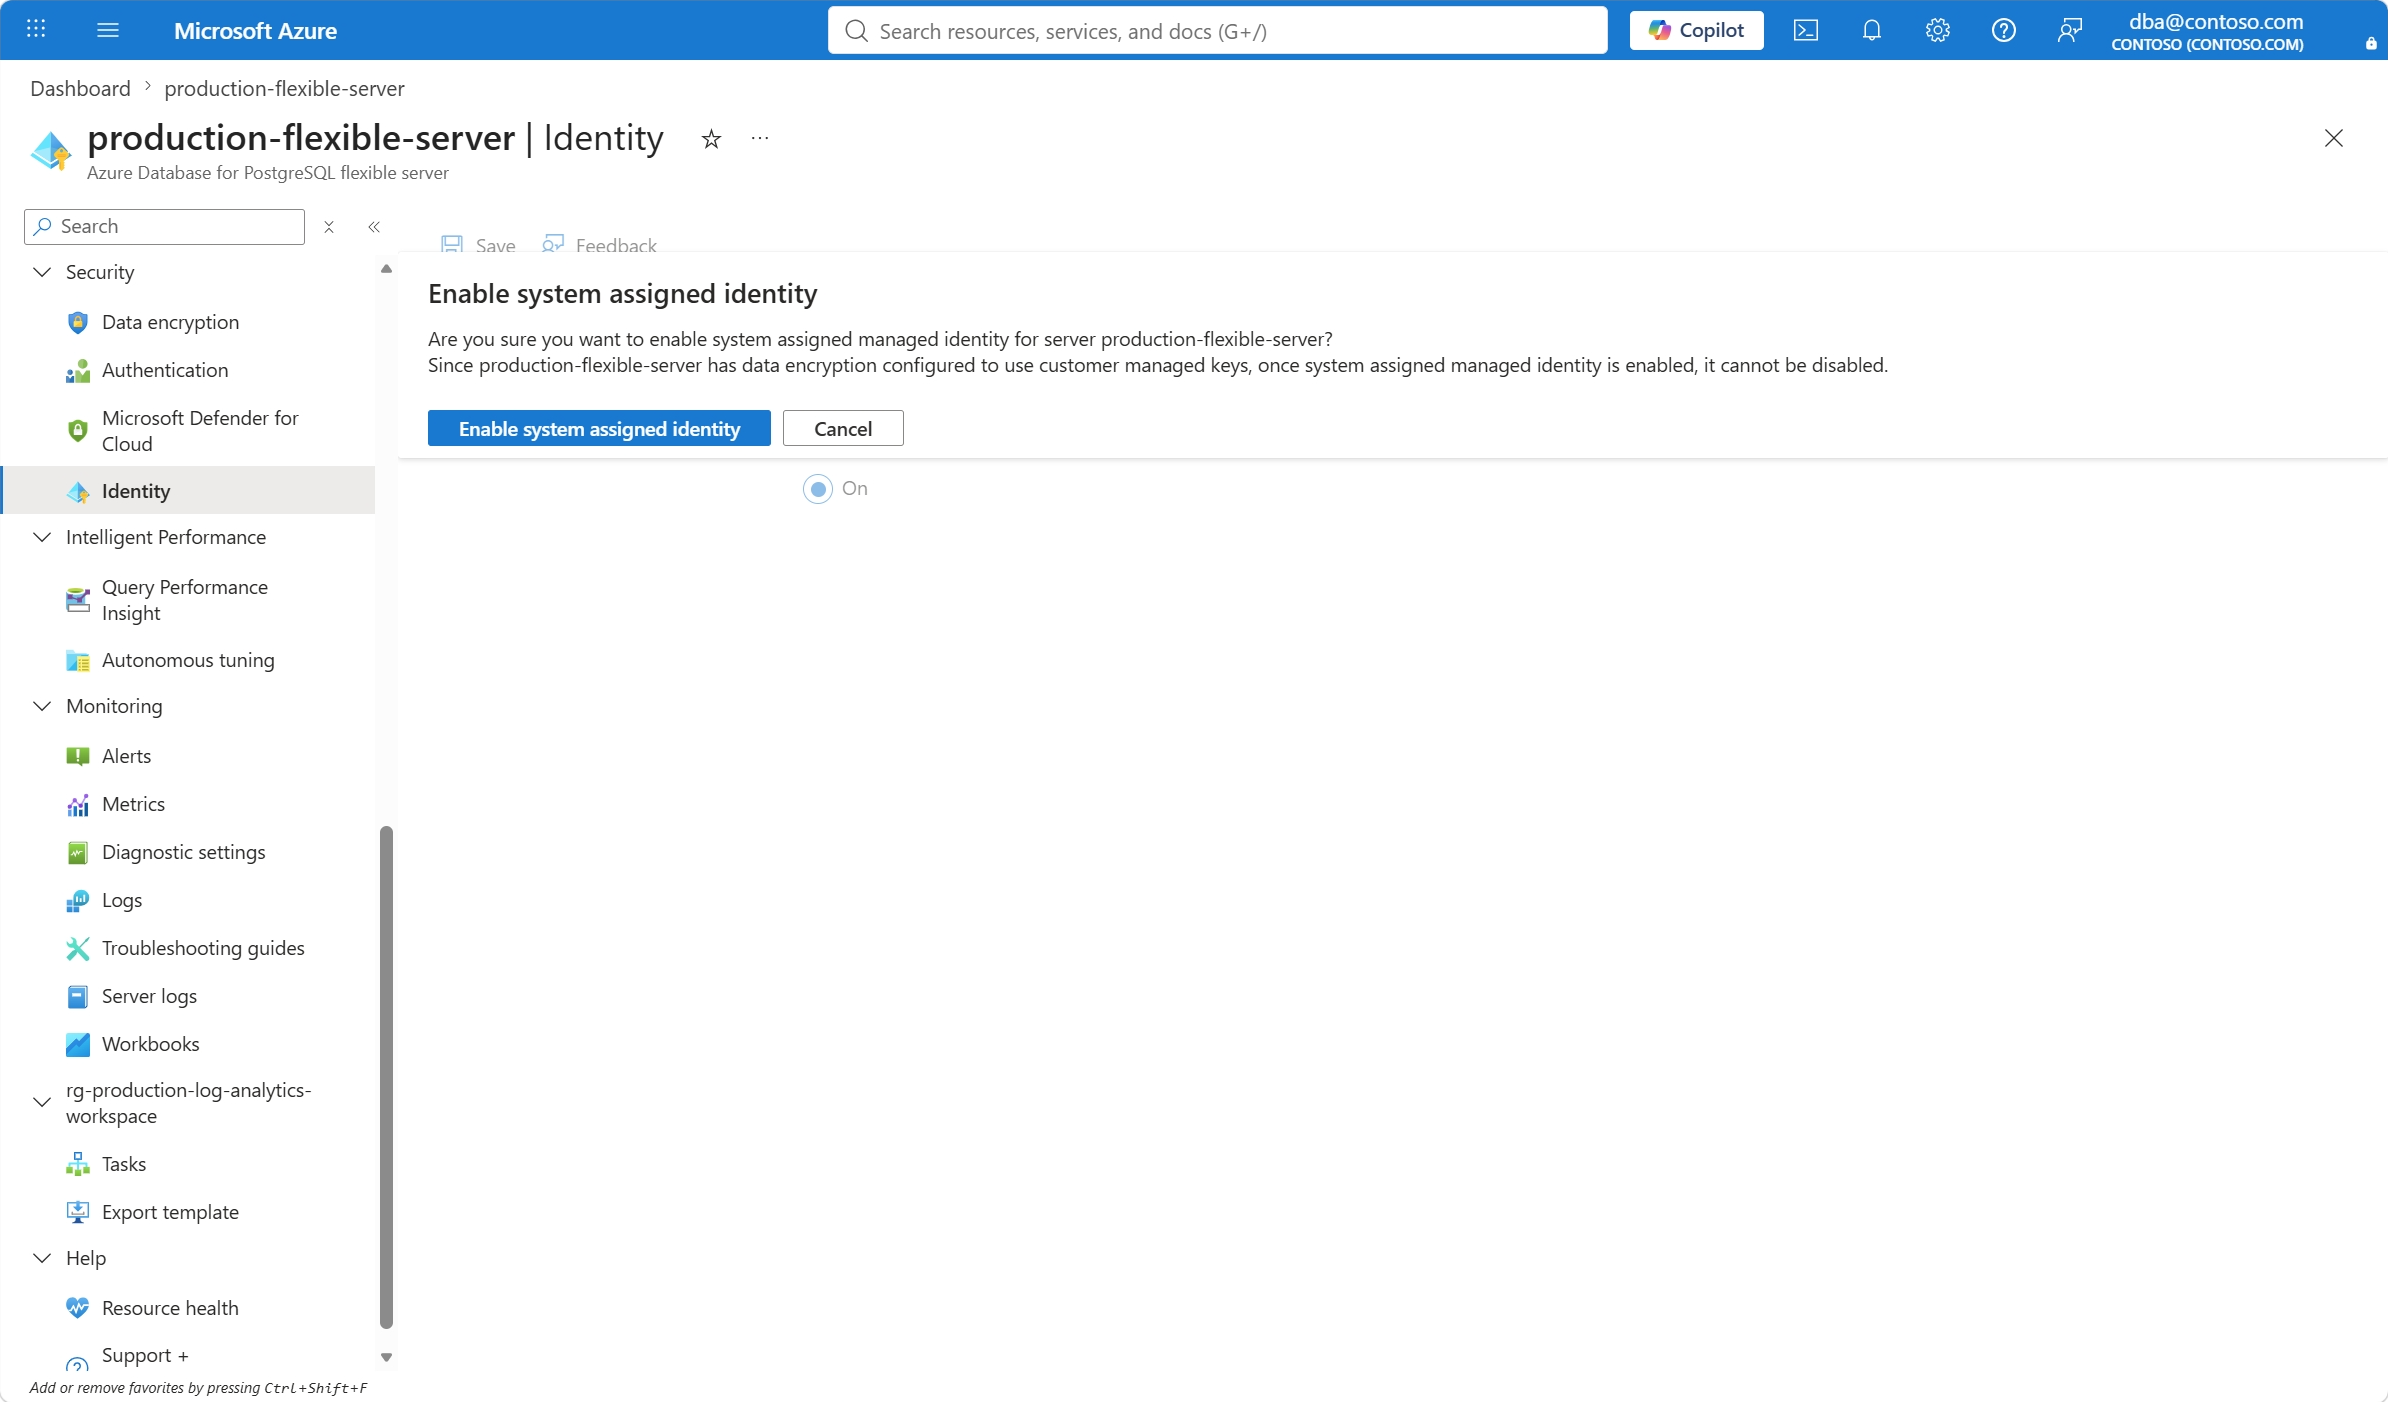Collapse the sidebar with double chevron
This screenshot has height=1402, width=2388.
[374, 227]
